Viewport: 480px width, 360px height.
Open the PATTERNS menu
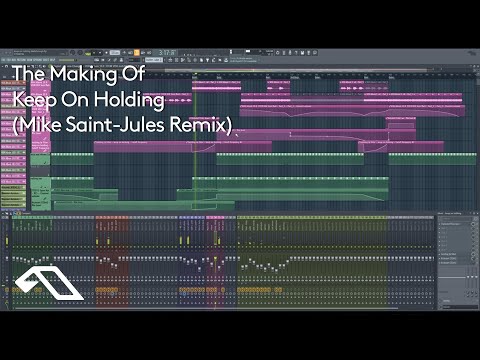point(21,60)
